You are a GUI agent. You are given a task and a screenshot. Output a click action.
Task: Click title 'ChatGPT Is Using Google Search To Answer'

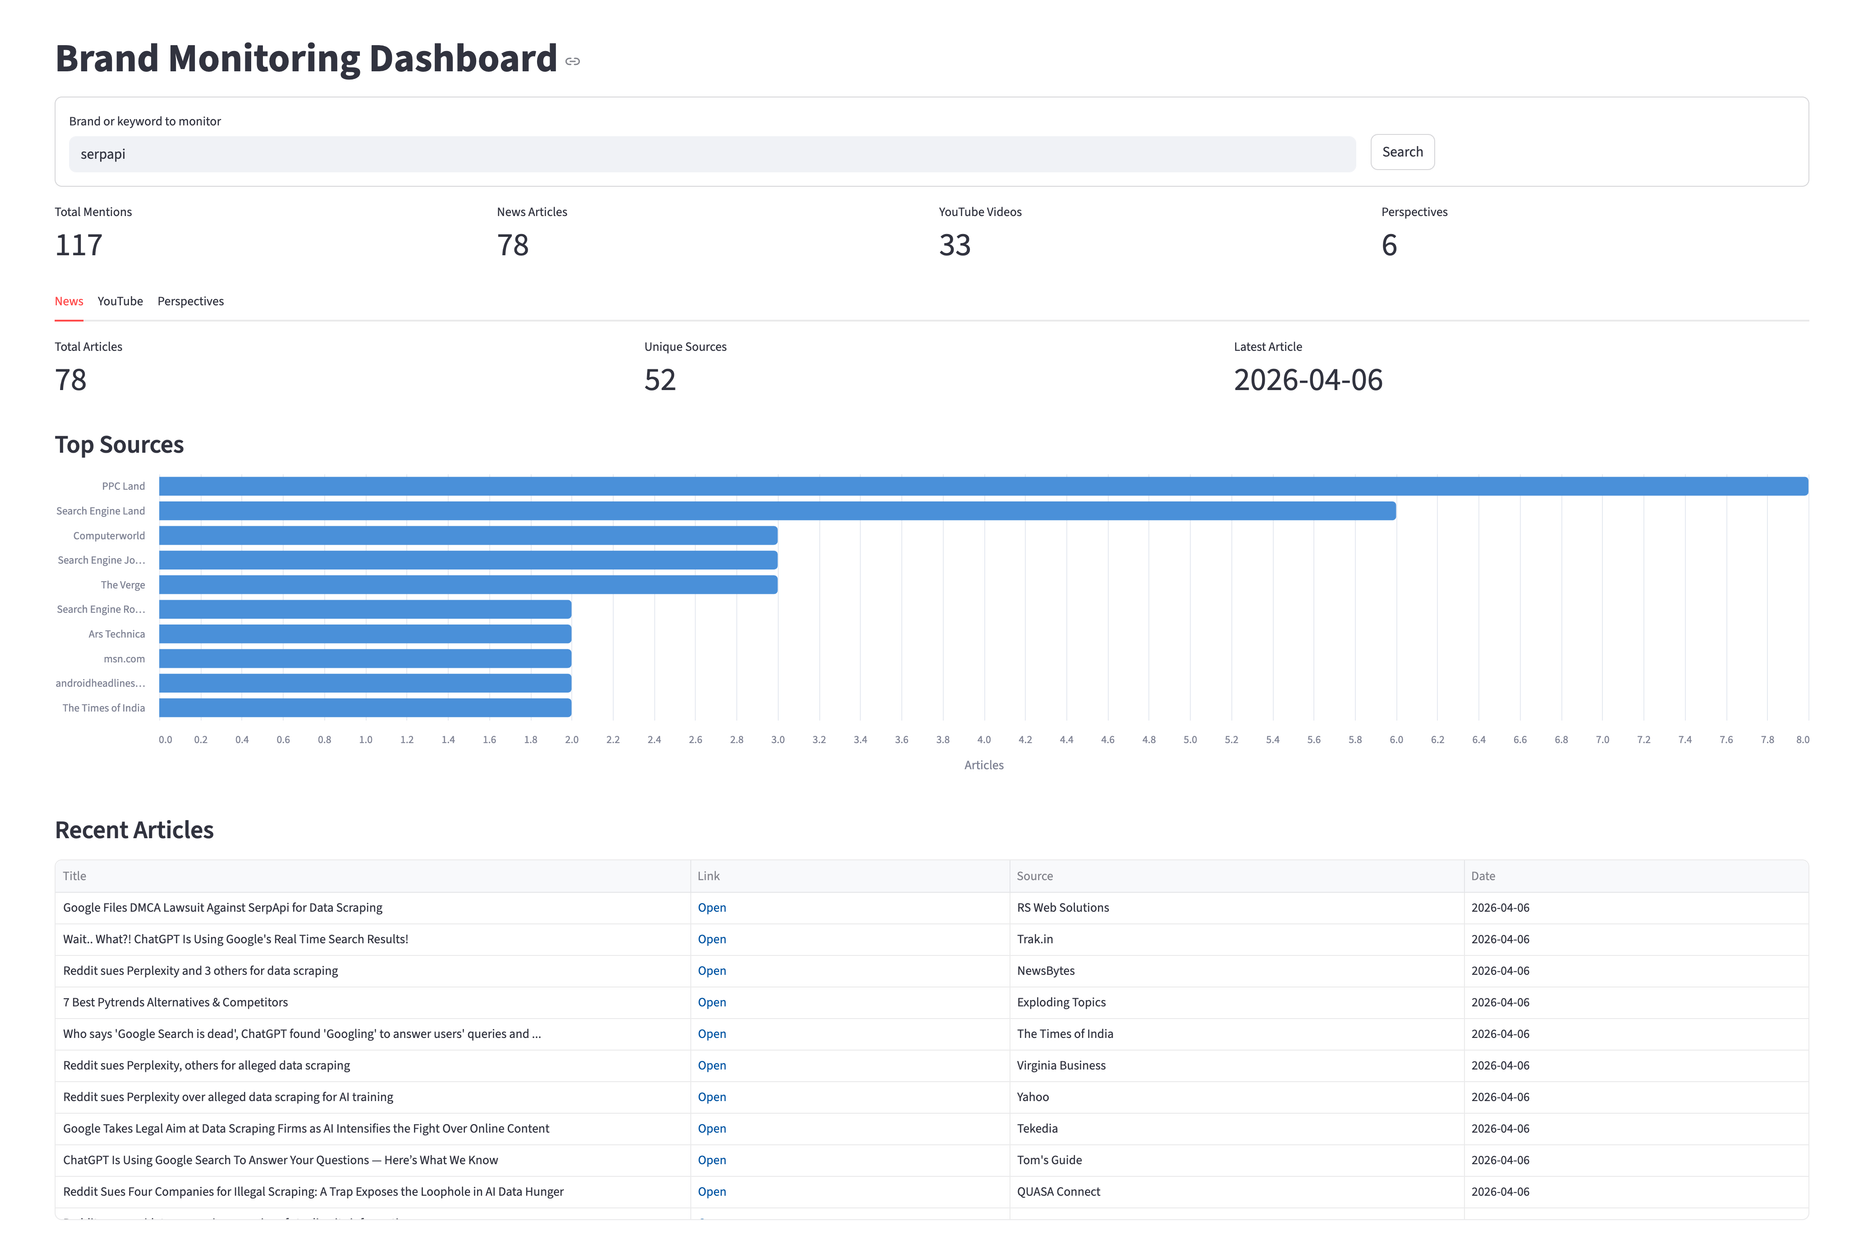[x=281, y=1160]
